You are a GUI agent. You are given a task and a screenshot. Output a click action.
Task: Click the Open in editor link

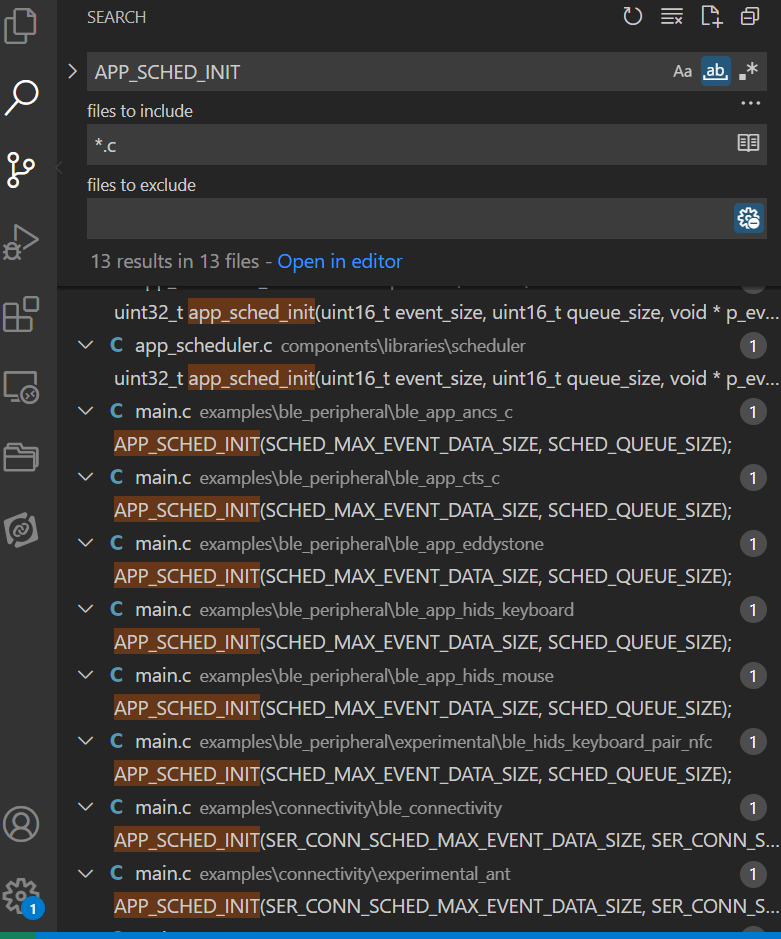pos(340,262)
